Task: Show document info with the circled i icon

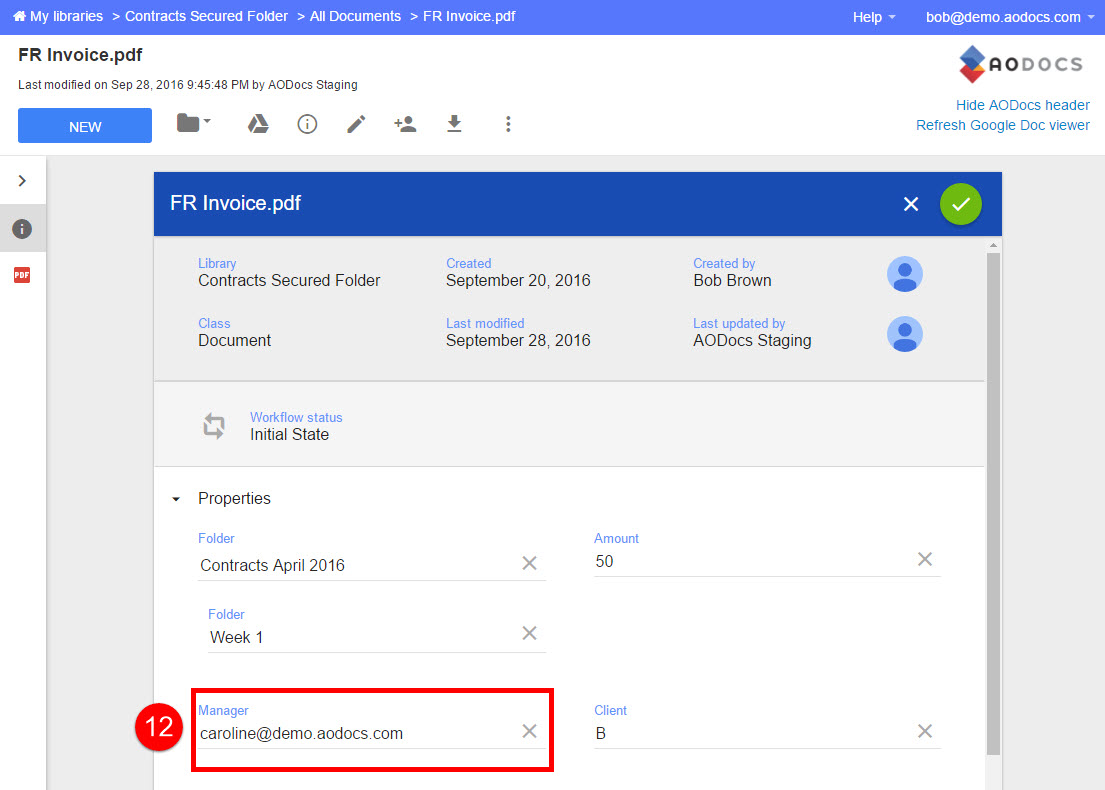Action: point(307,124)
